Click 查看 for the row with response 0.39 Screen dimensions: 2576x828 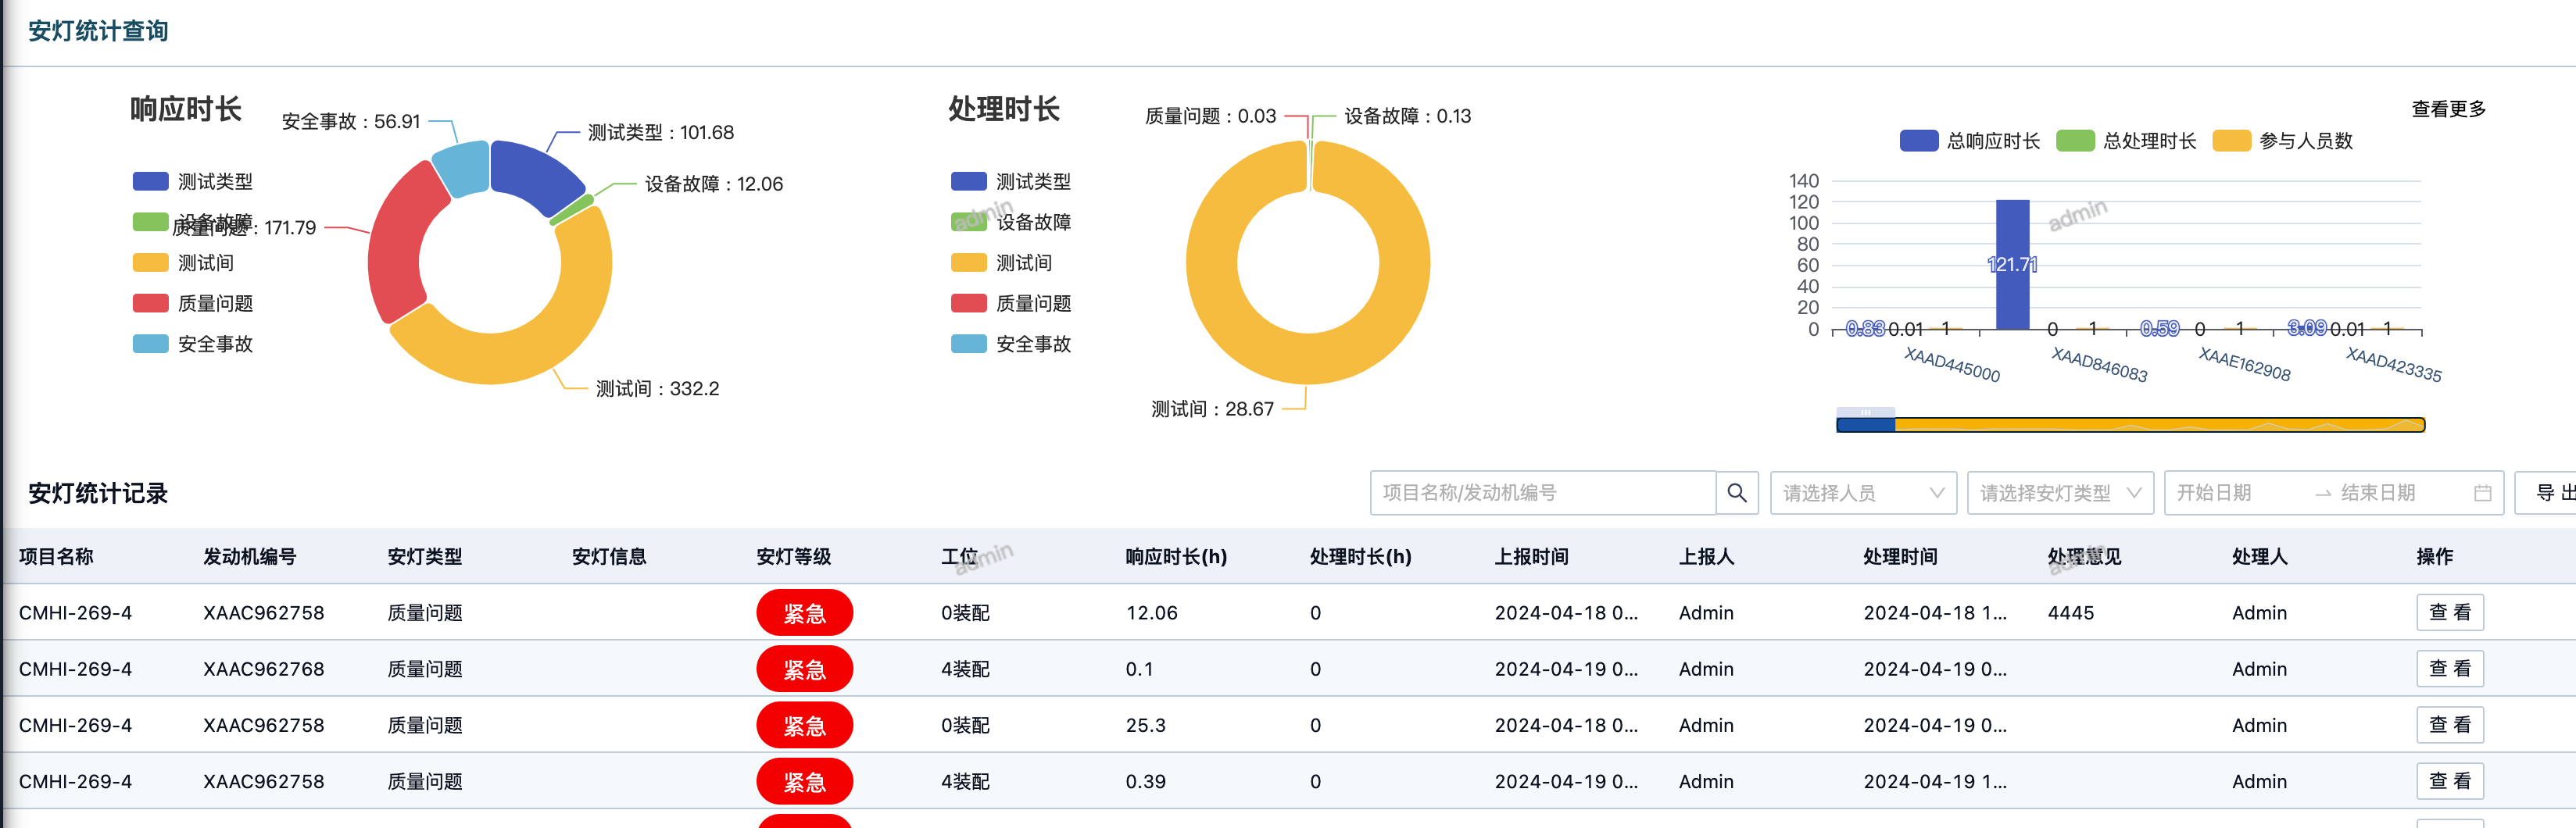point(2449,781)
